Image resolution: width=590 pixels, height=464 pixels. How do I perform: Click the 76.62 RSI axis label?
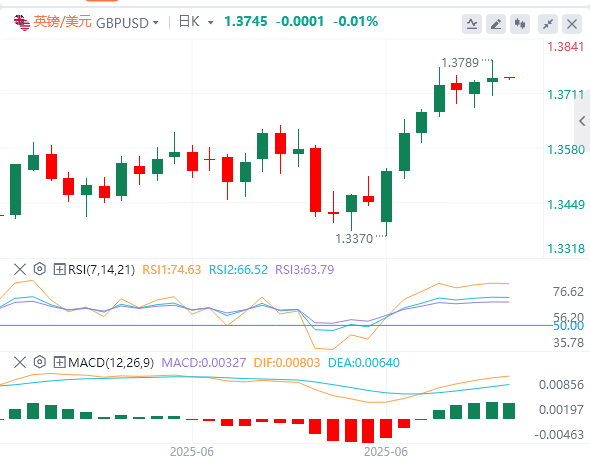coord(568,292)
